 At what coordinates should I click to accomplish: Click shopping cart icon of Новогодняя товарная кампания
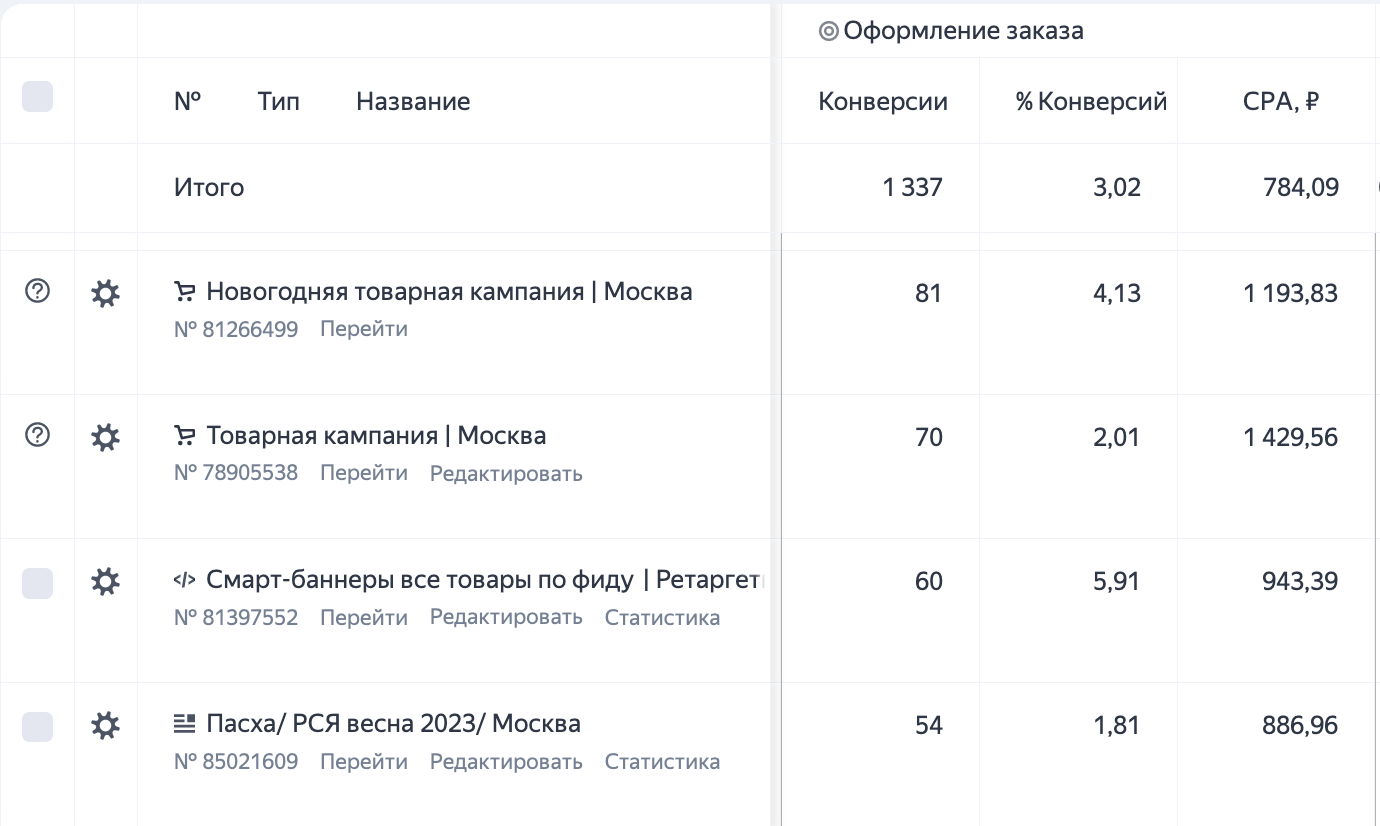pyautogui.click(x=185, y=292)
